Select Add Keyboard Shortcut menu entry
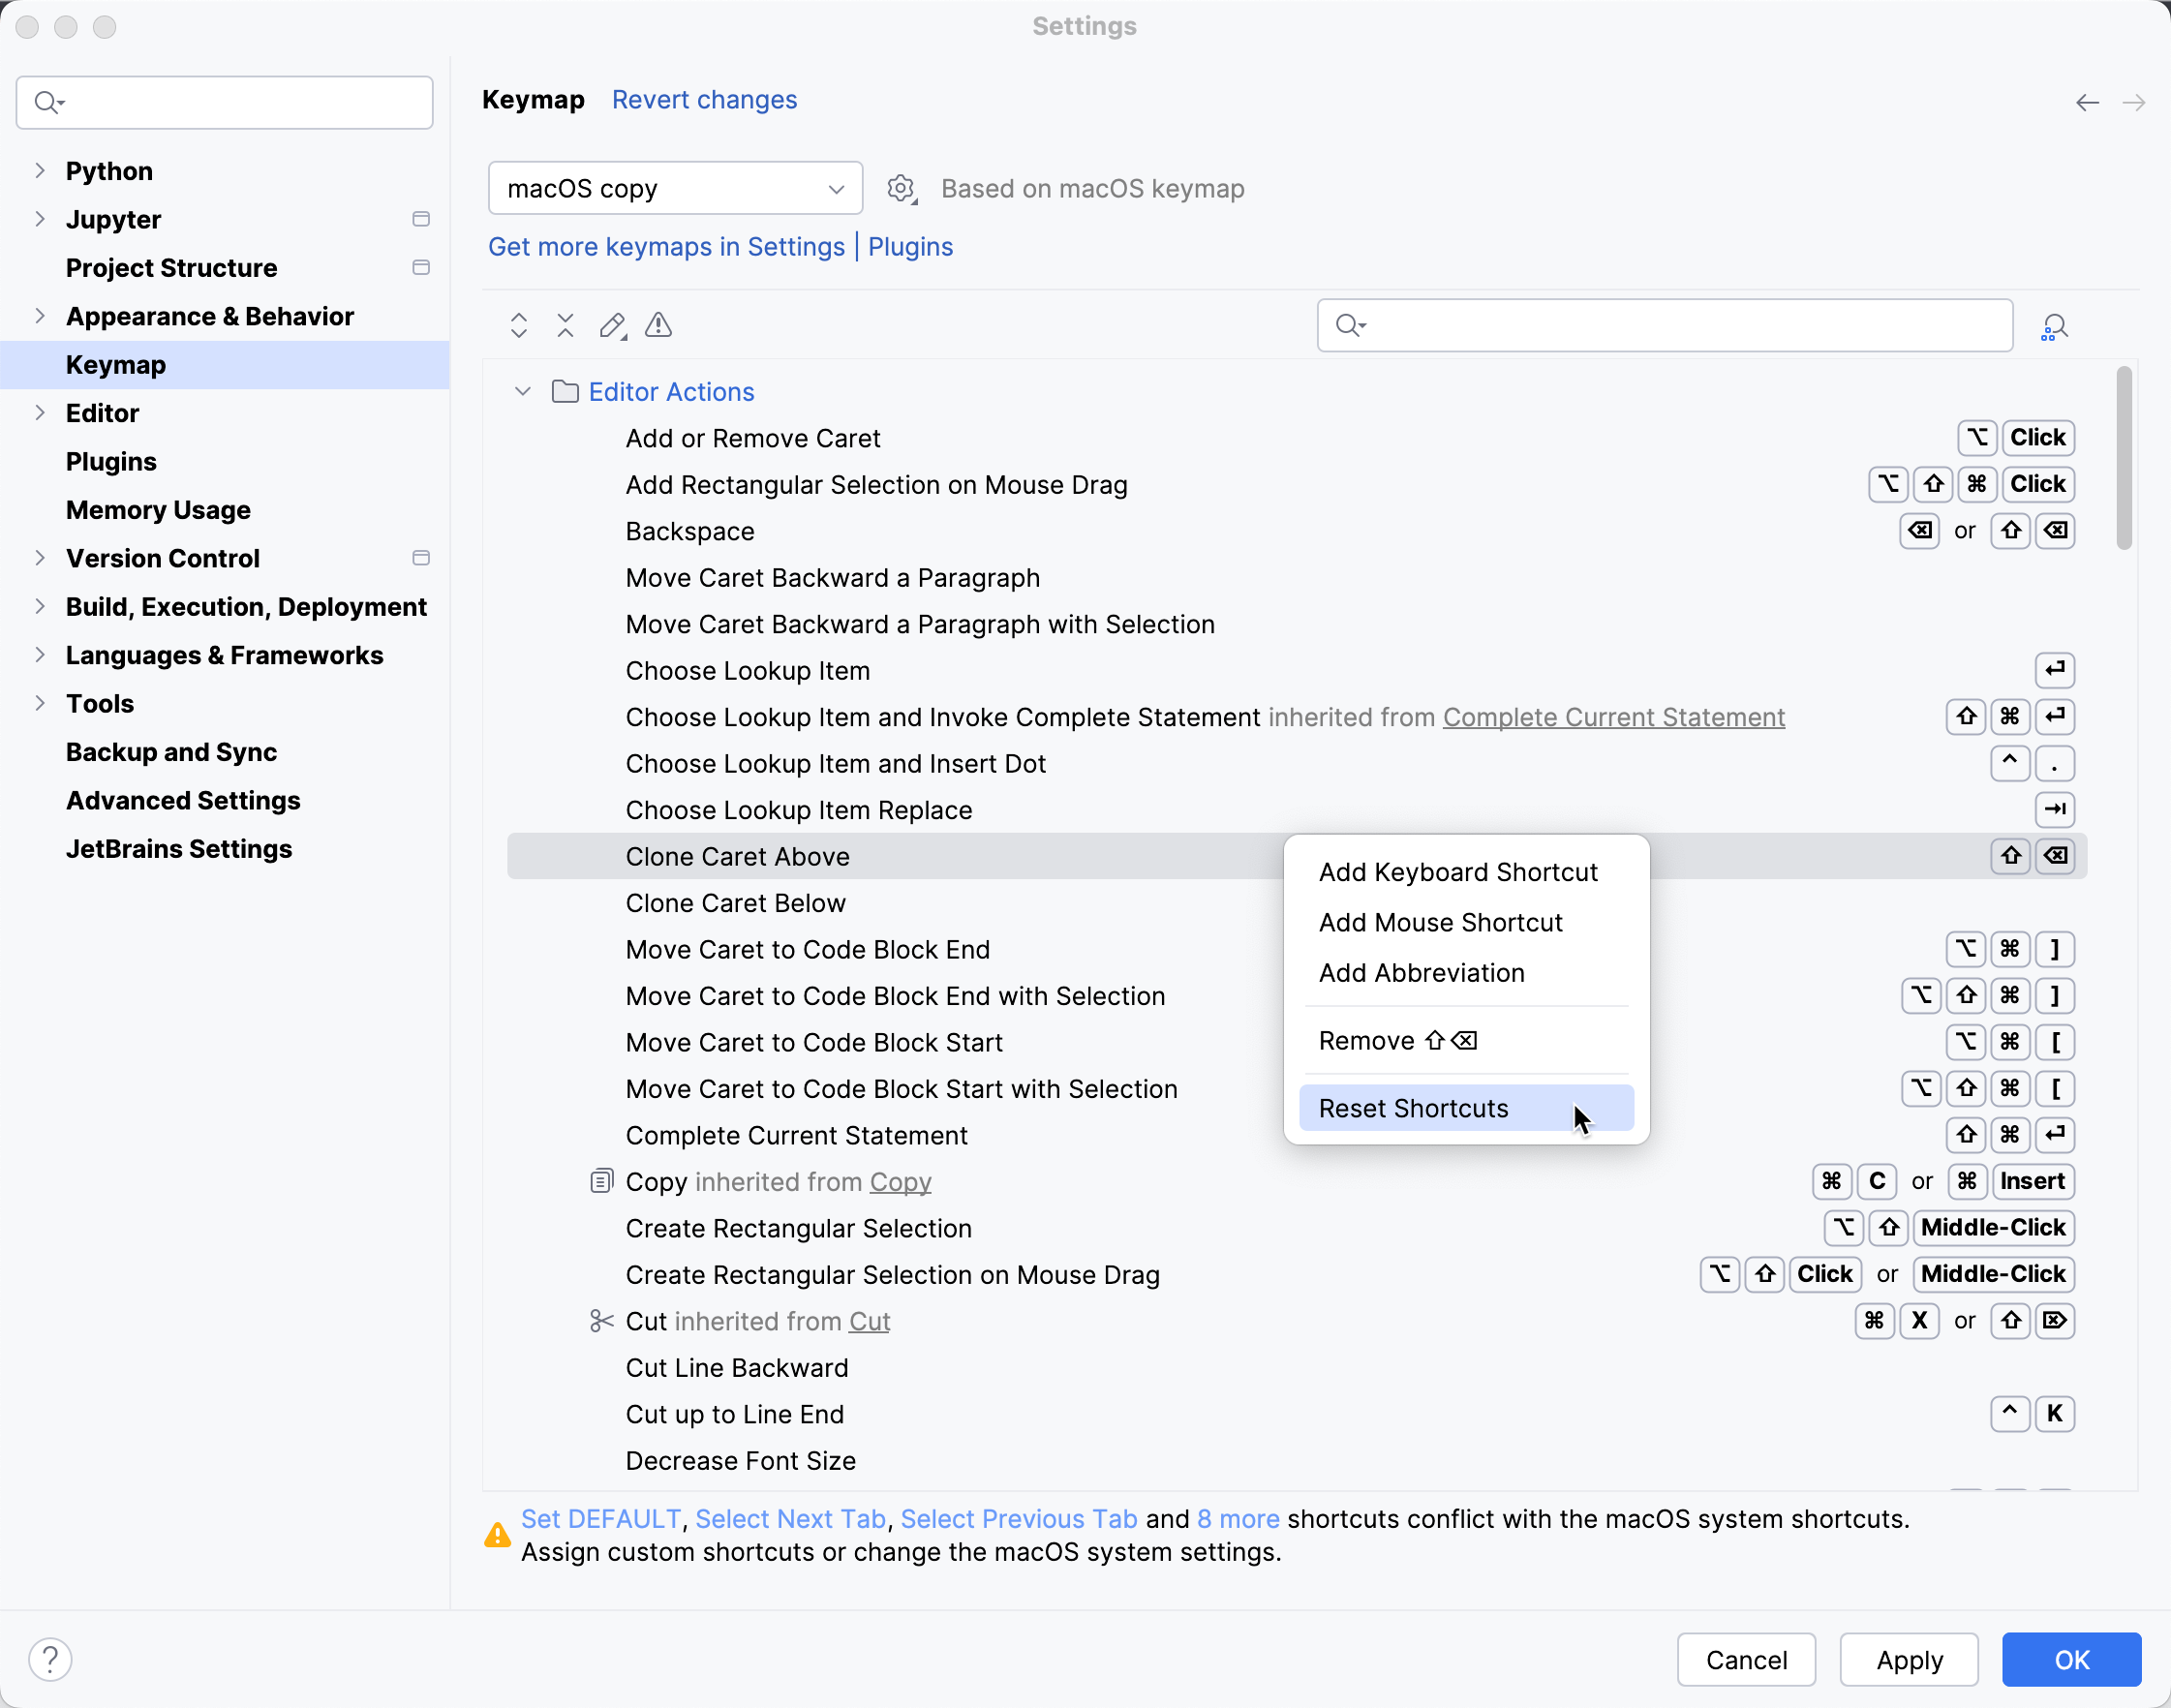Screen dimensions: 2171x1708 click(1458, 871)
